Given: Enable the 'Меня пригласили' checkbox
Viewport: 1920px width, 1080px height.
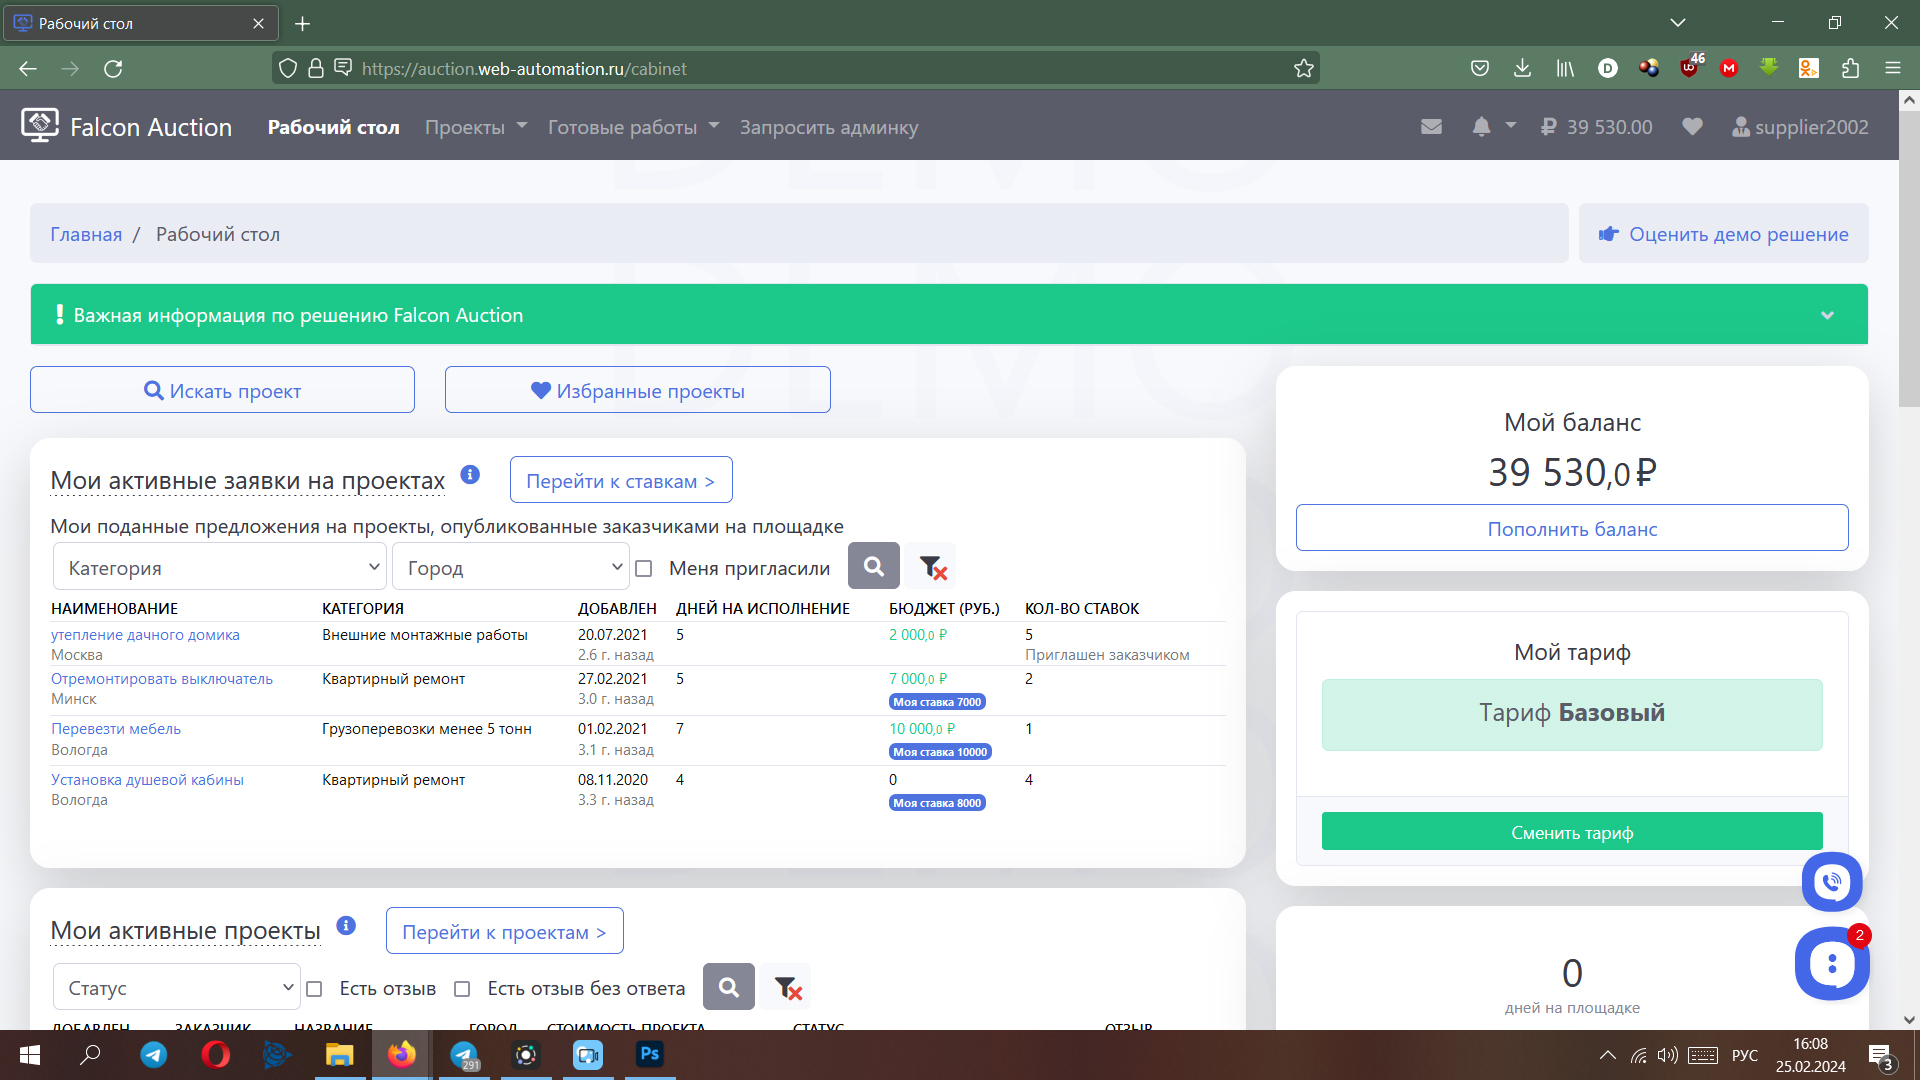Looking at the screenshot, I should [644, 569].
